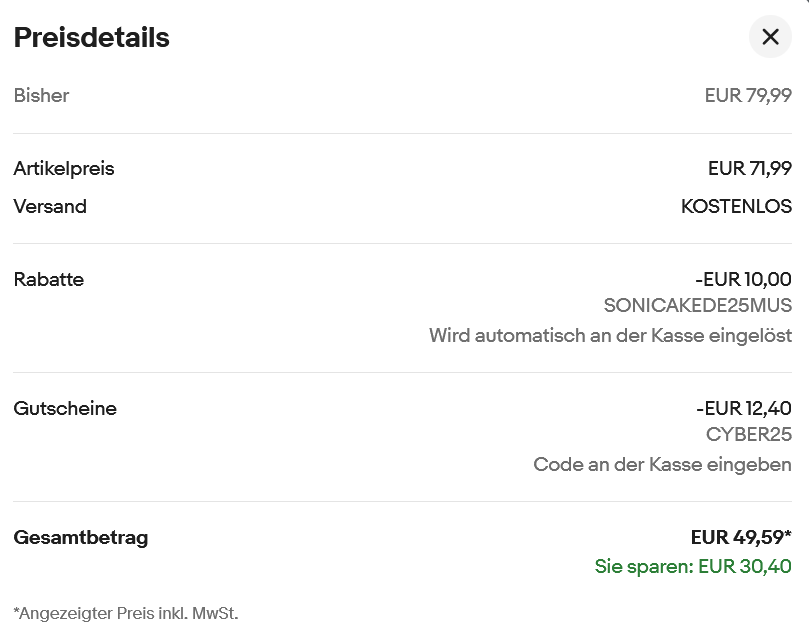Image resolution: width=809 pixels, height=638 pixels.
Task: Click the Versand label
Action: coord(50,207)
